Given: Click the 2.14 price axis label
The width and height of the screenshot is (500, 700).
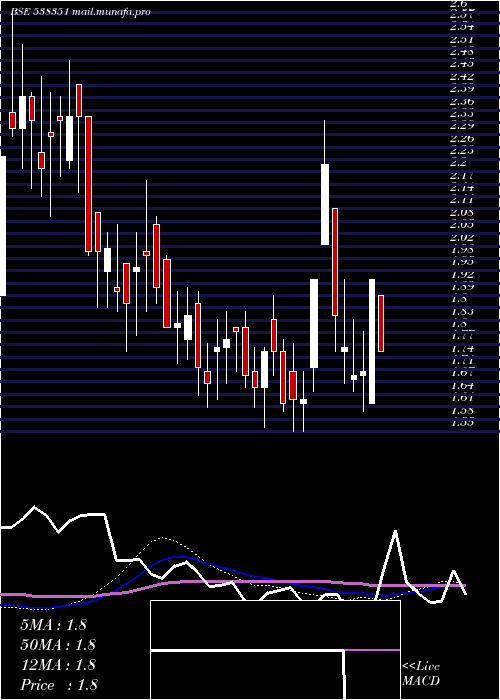Looking at the screenshot, I should click(461, 188).
